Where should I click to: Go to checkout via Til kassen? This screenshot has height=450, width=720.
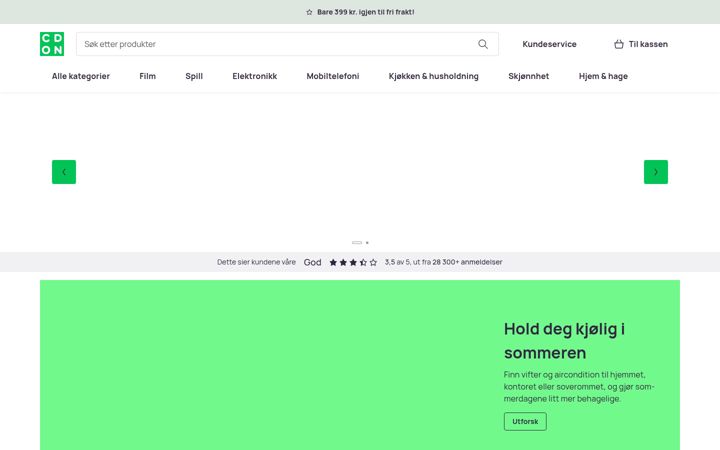coord(641,44)
